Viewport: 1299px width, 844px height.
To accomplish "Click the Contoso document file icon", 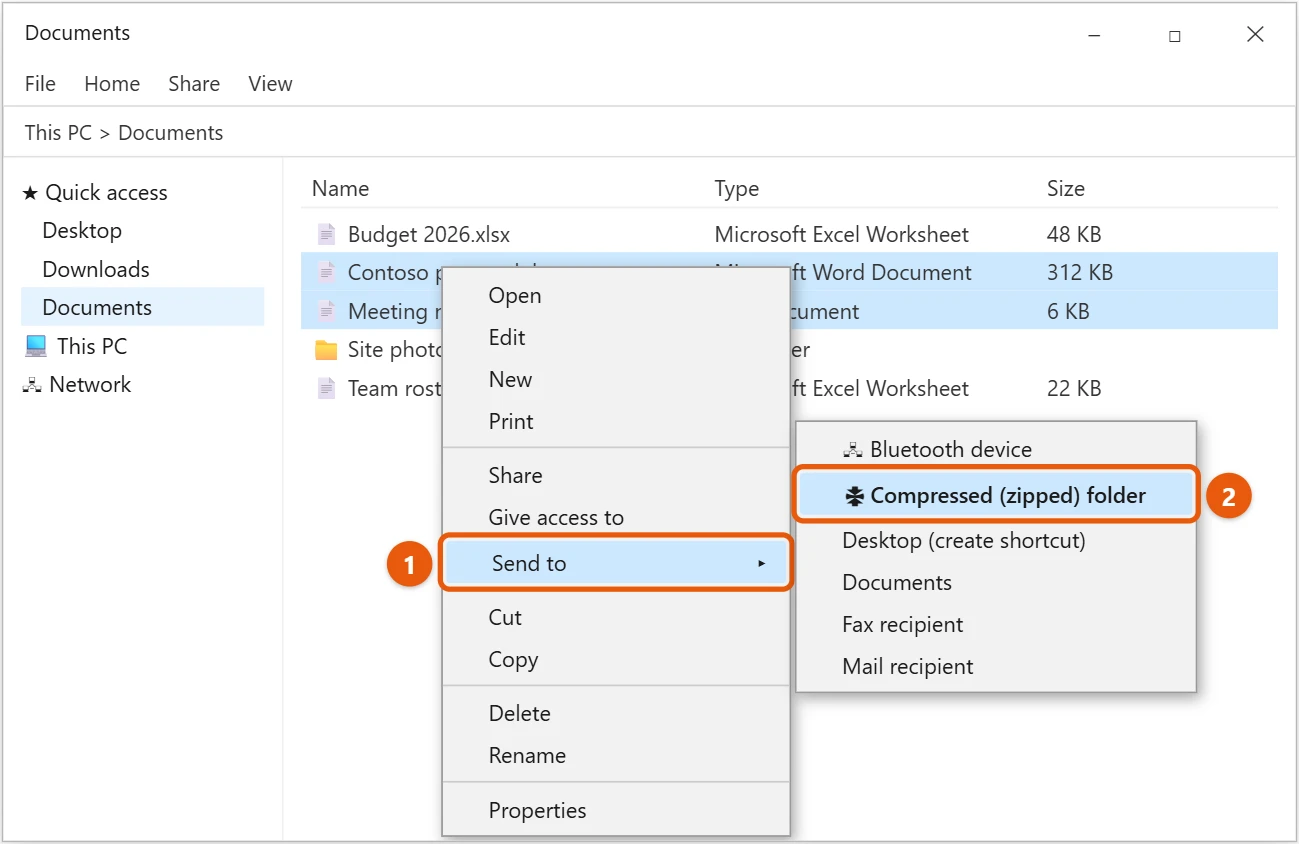I will coord(326,272).
